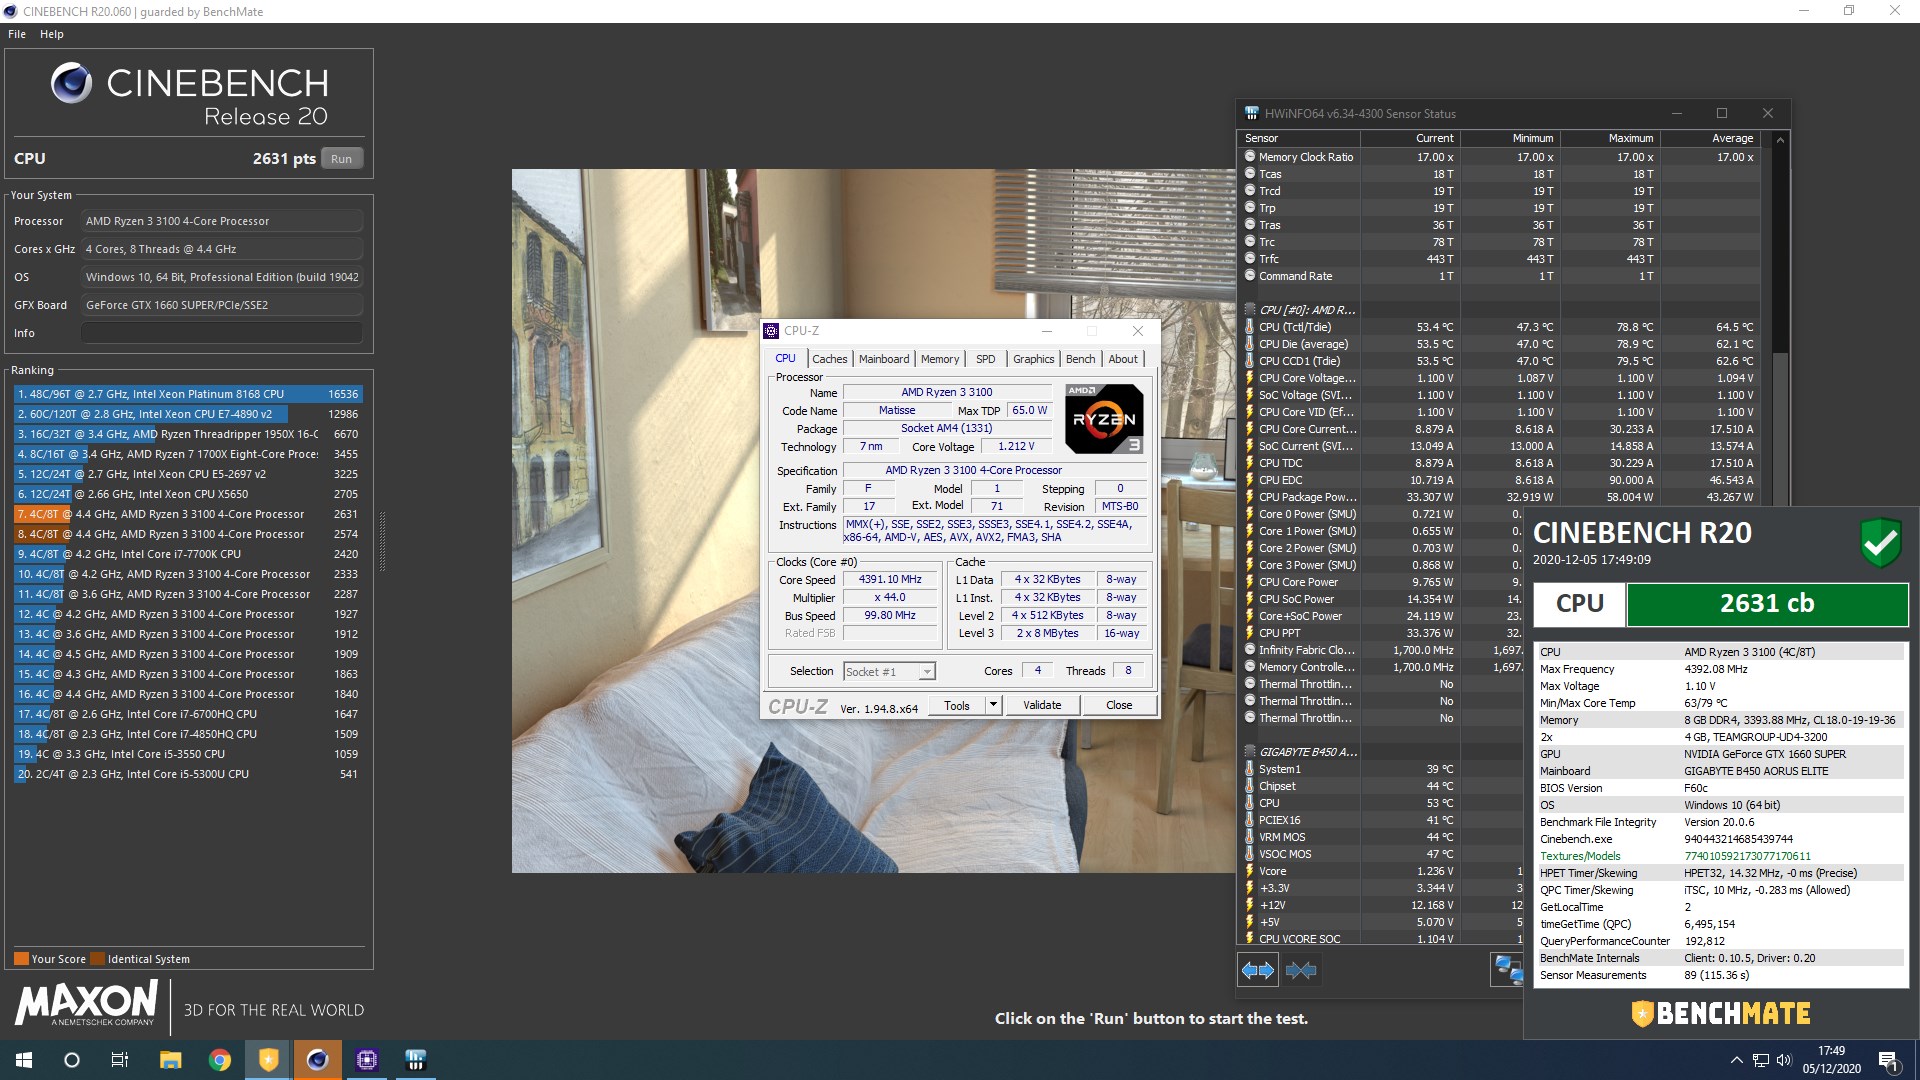Select ranking row 20 Intel Core i5-5300U

tap(188, 774)
